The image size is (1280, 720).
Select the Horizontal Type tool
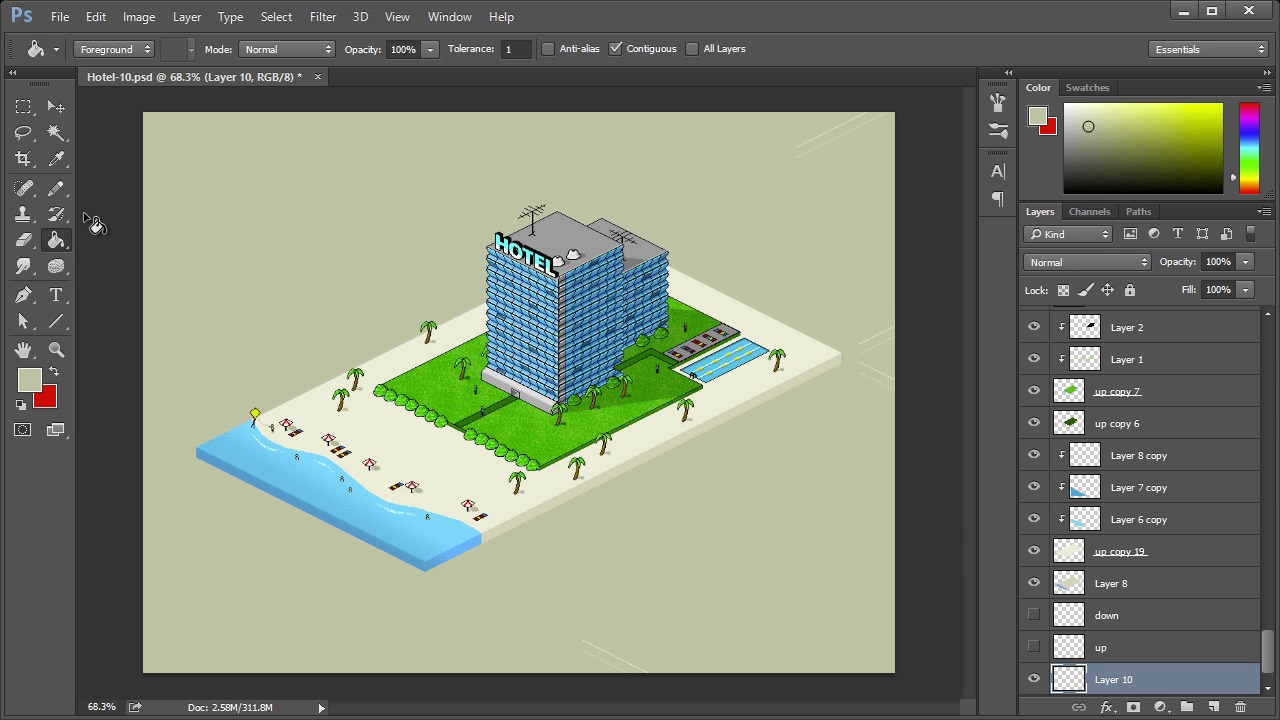click(x=56, y=295)
